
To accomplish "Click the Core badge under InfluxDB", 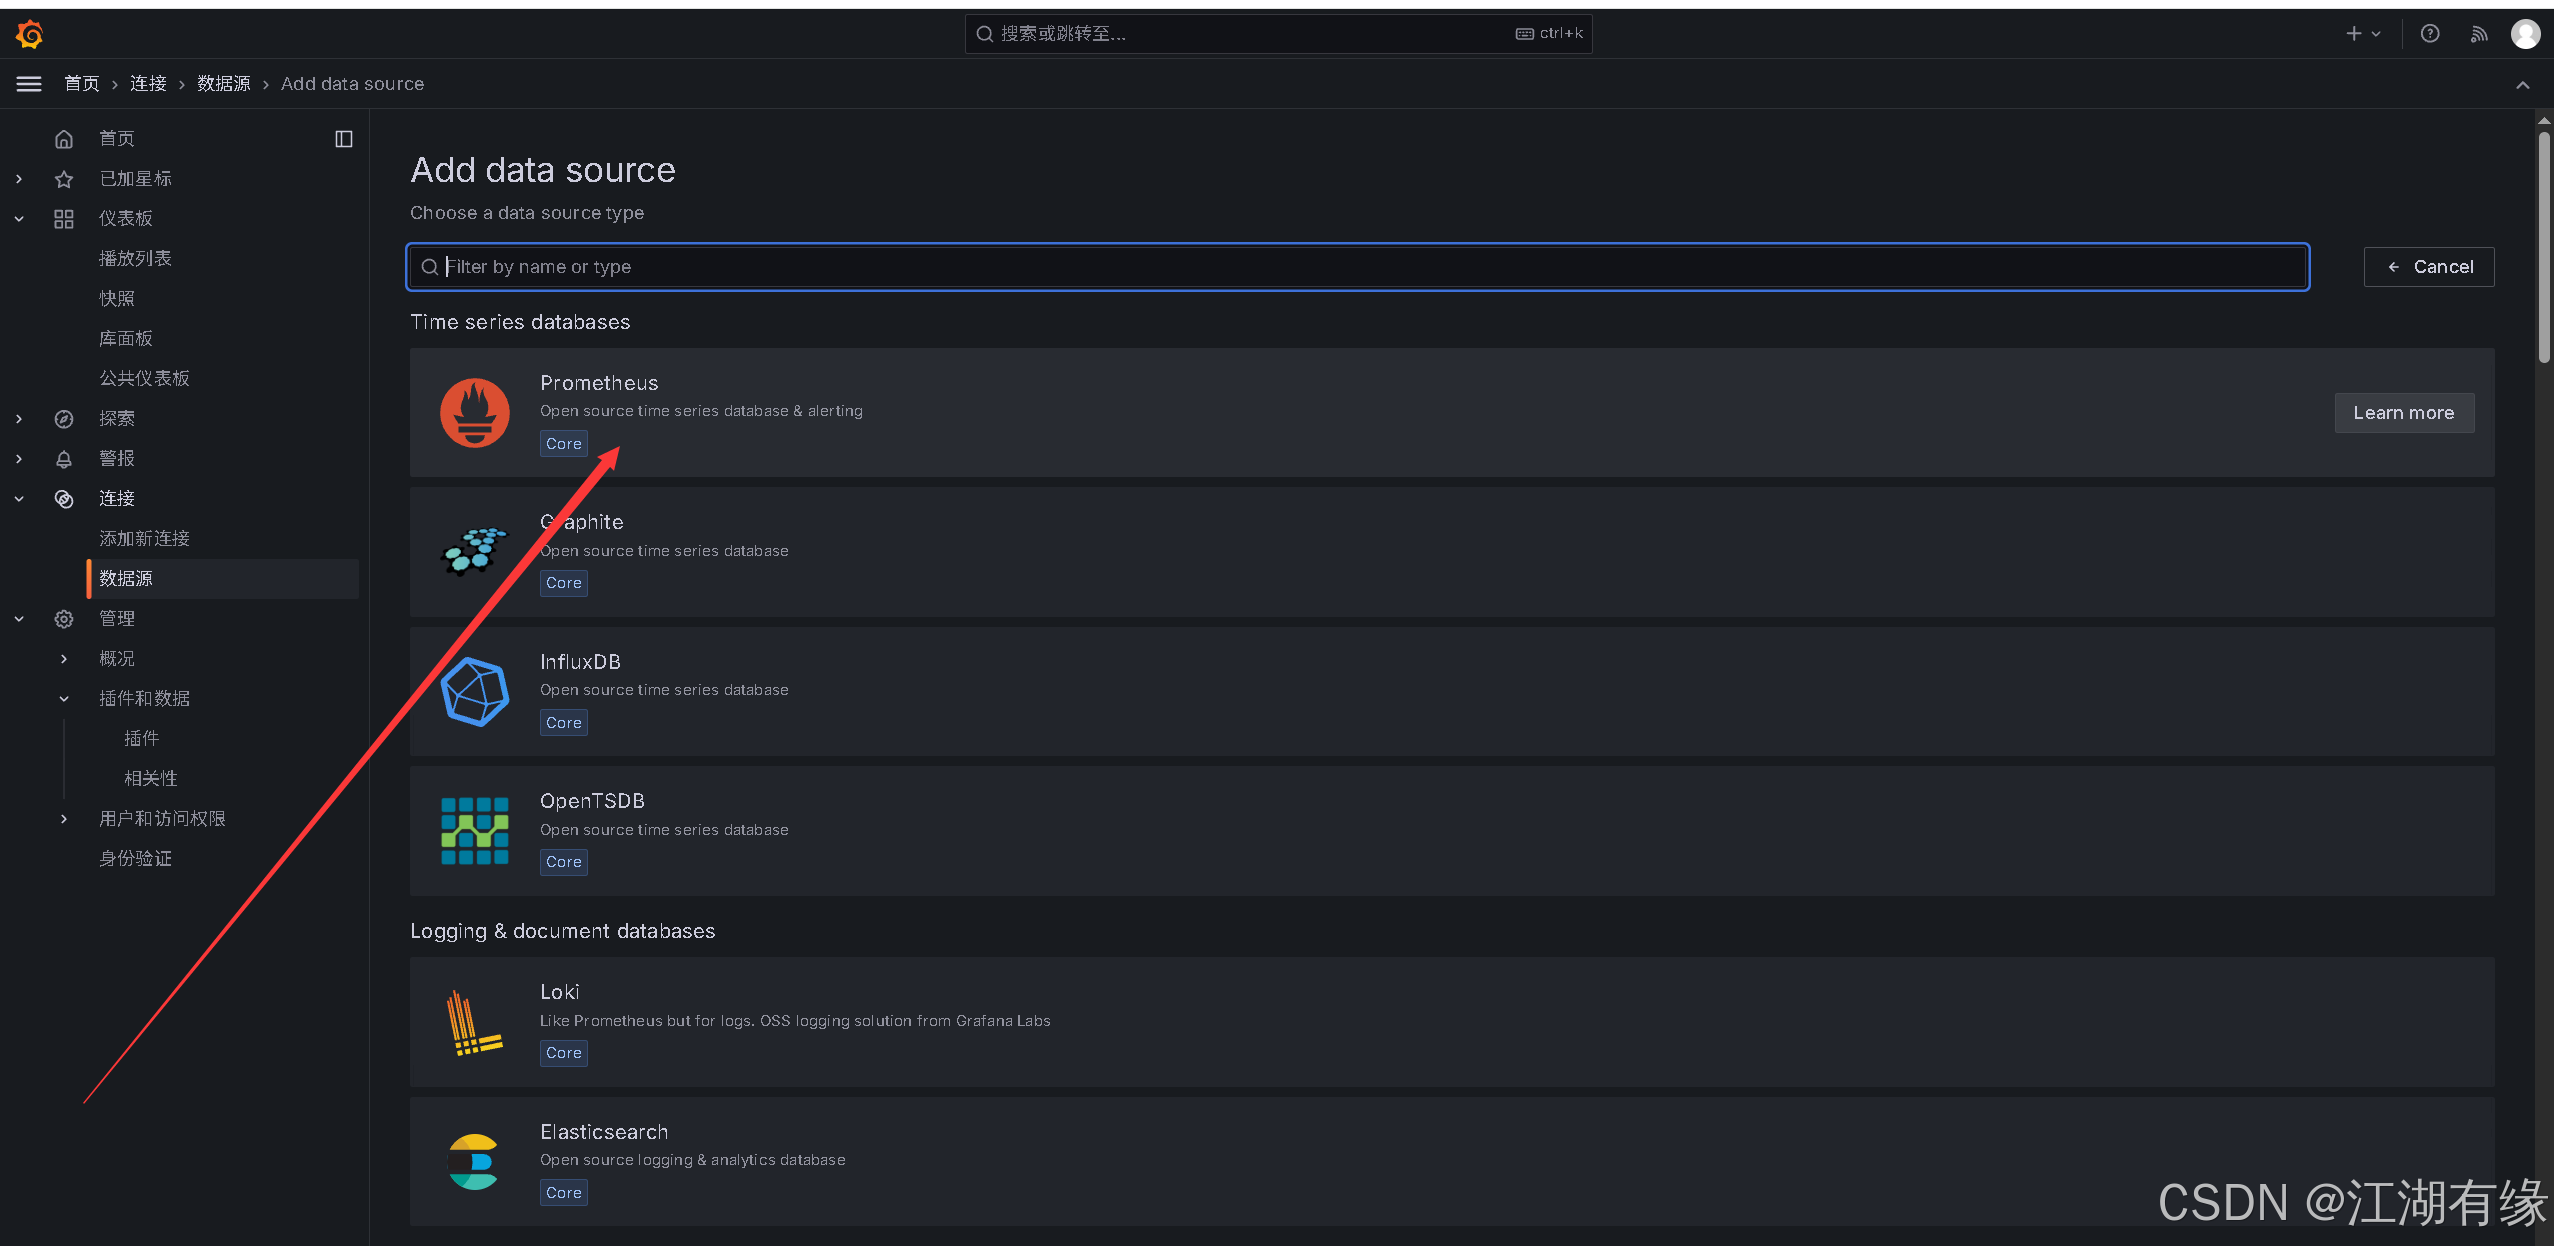I will point(564,723).
